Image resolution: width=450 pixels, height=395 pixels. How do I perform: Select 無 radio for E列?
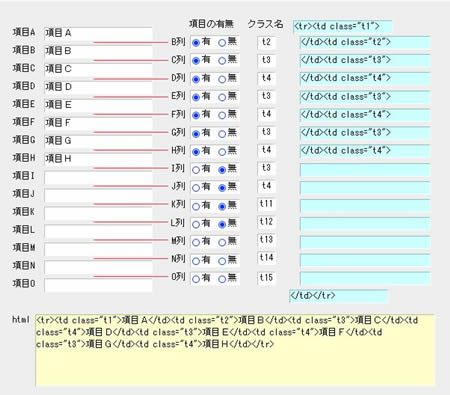point(222,97)
